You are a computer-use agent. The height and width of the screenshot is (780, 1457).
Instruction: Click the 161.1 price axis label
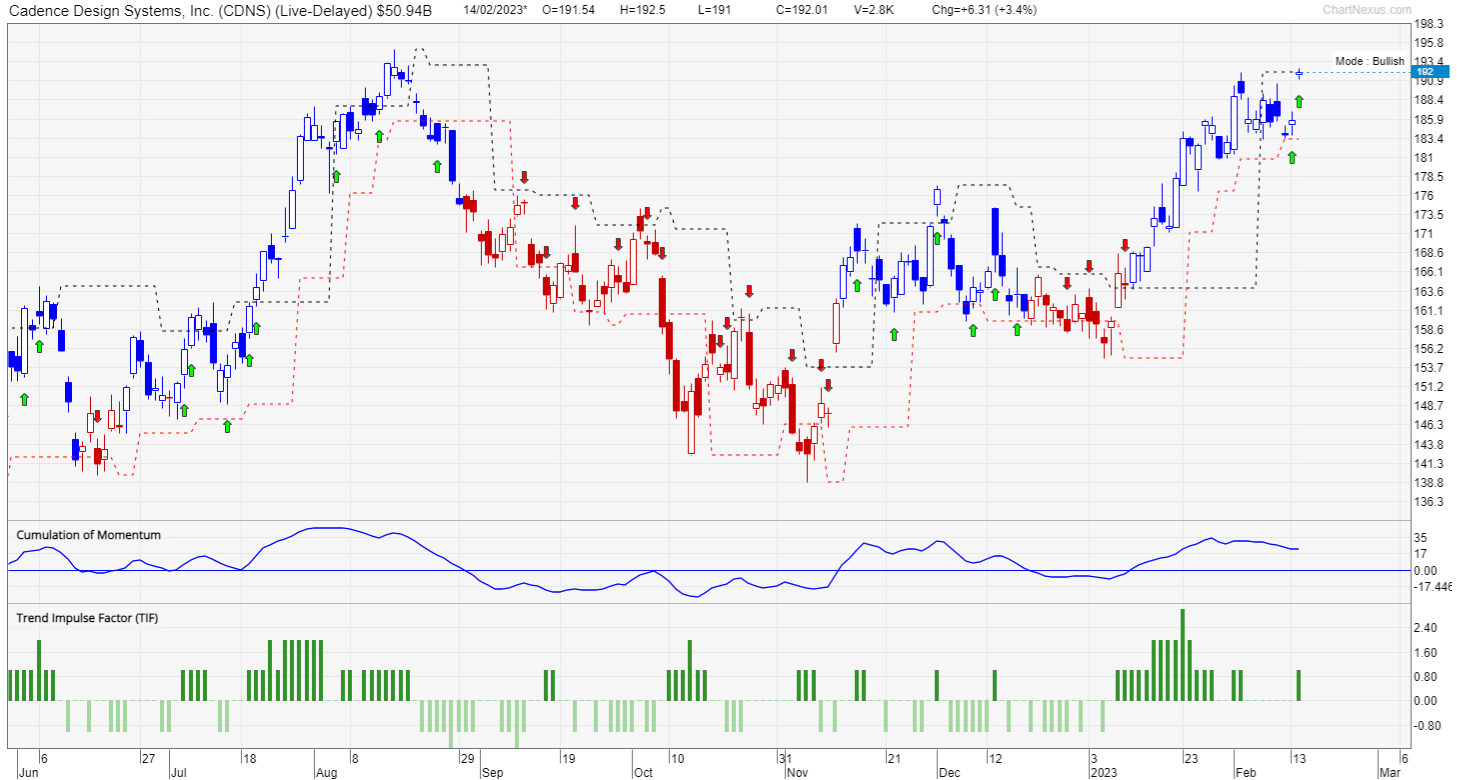(x=1429, y=311)
